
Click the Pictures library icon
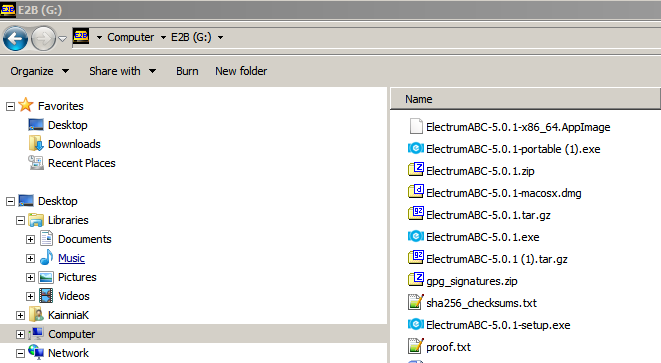pos(46,277)
